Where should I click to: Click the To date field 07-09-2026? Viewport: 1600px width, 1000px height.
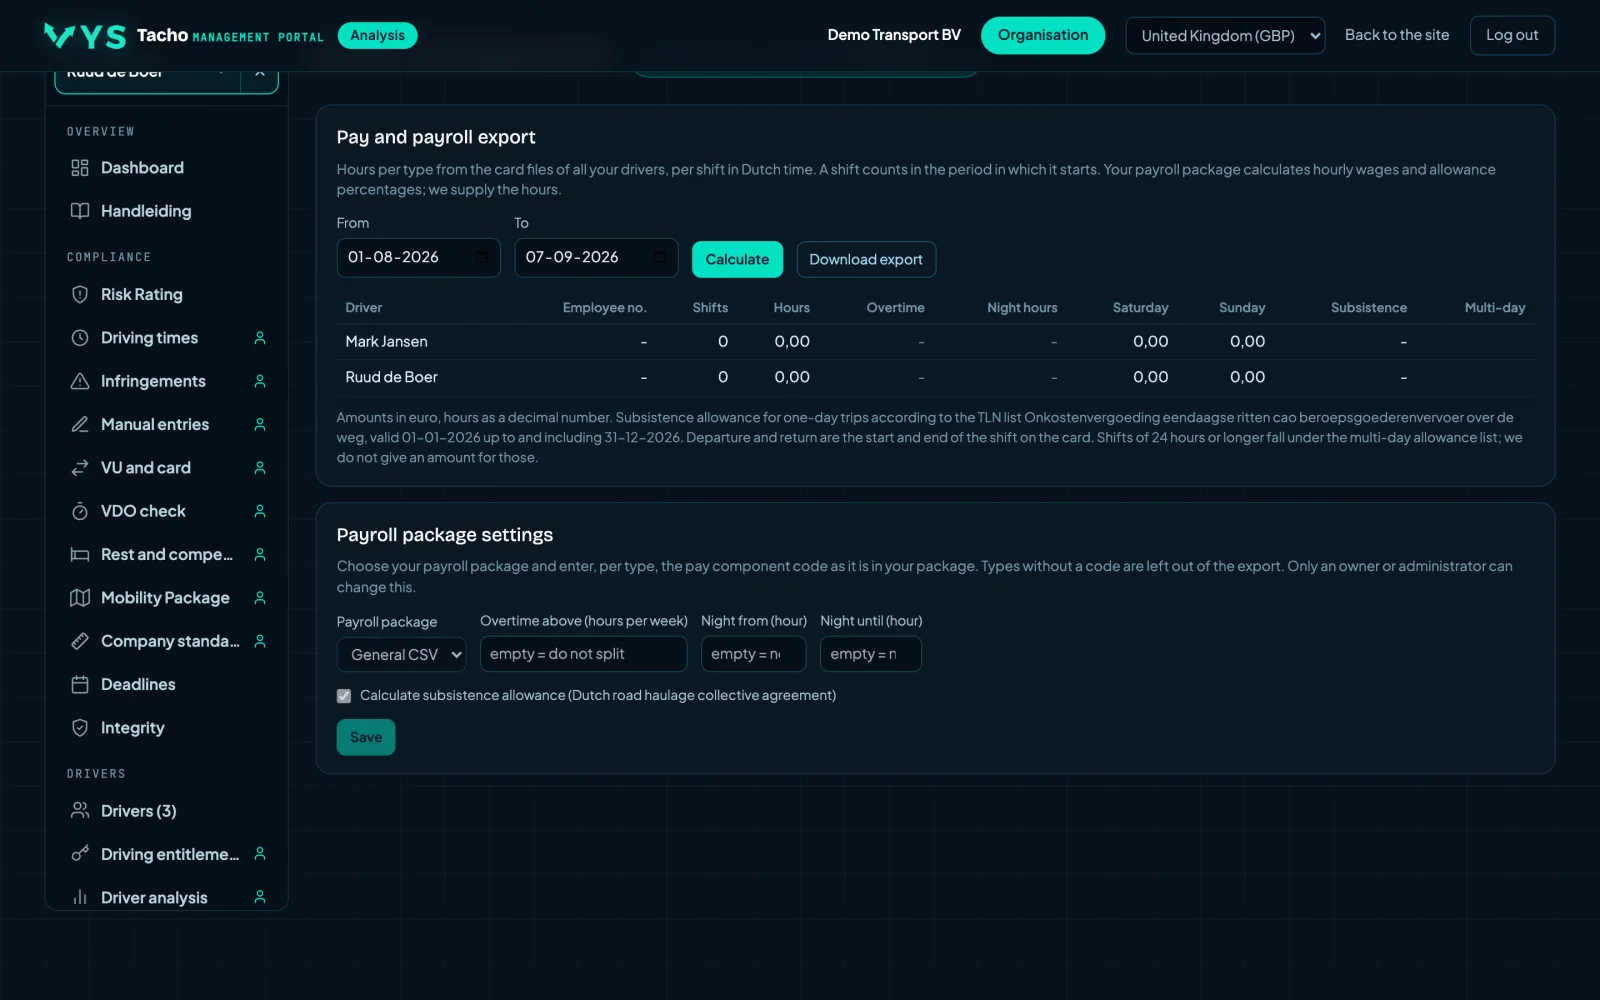[596, 257]
